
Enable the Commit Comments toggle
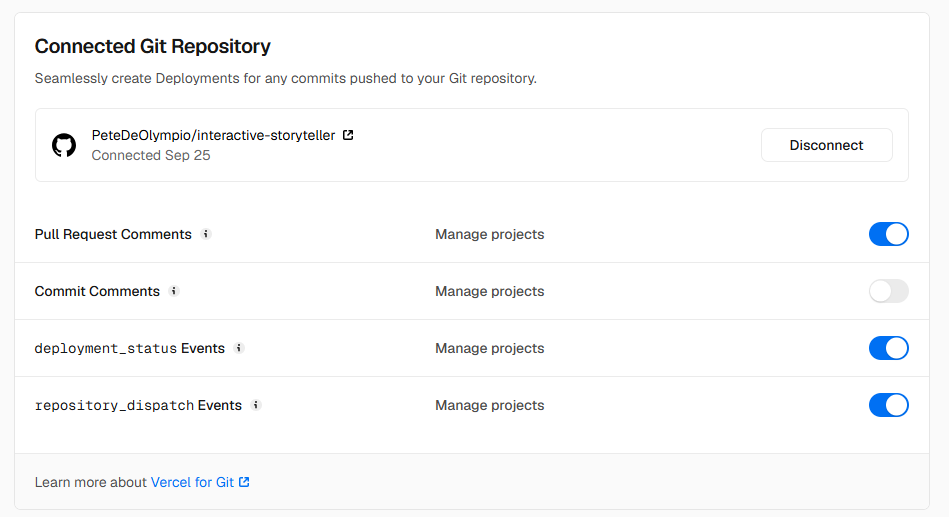[x=888, y=291]
